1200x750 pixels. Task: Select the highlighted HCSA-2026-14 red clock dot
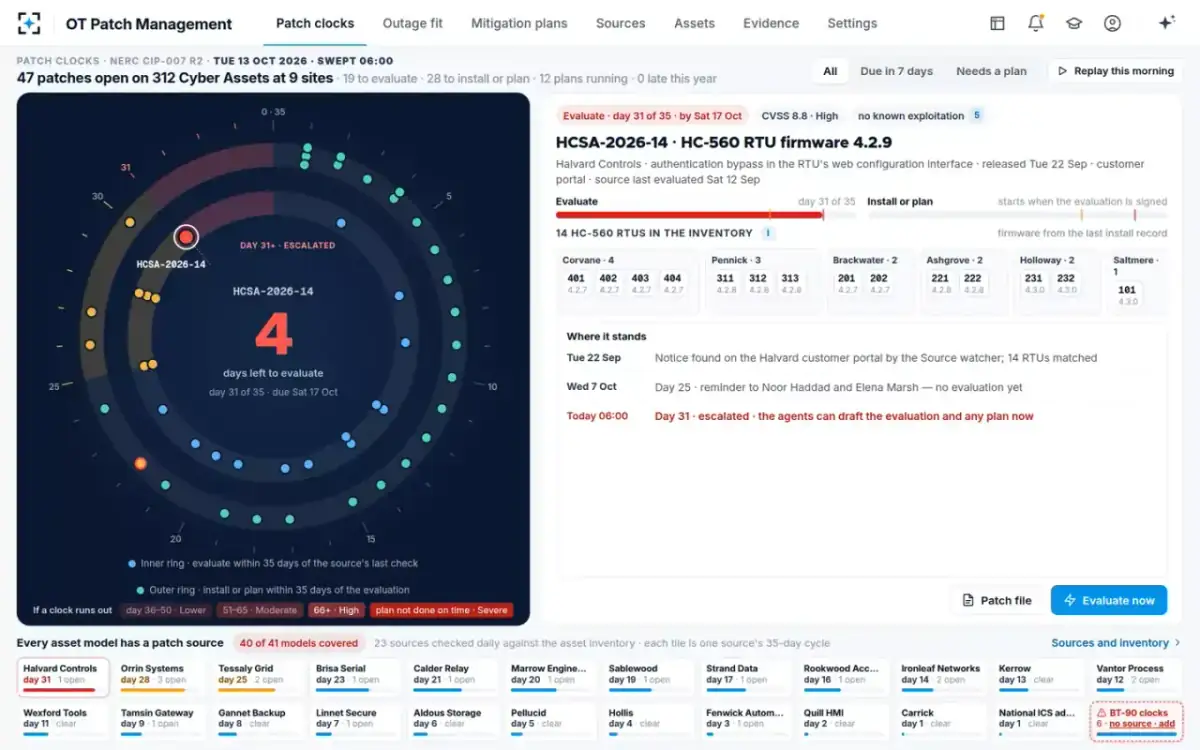186,237
